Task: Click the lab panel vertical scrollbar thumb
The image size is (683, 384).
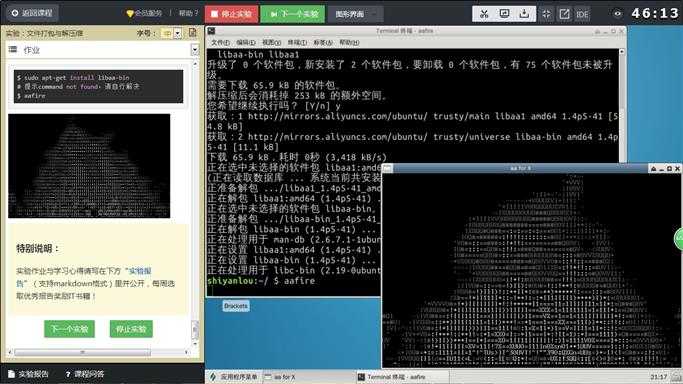Action: (195, 330)
